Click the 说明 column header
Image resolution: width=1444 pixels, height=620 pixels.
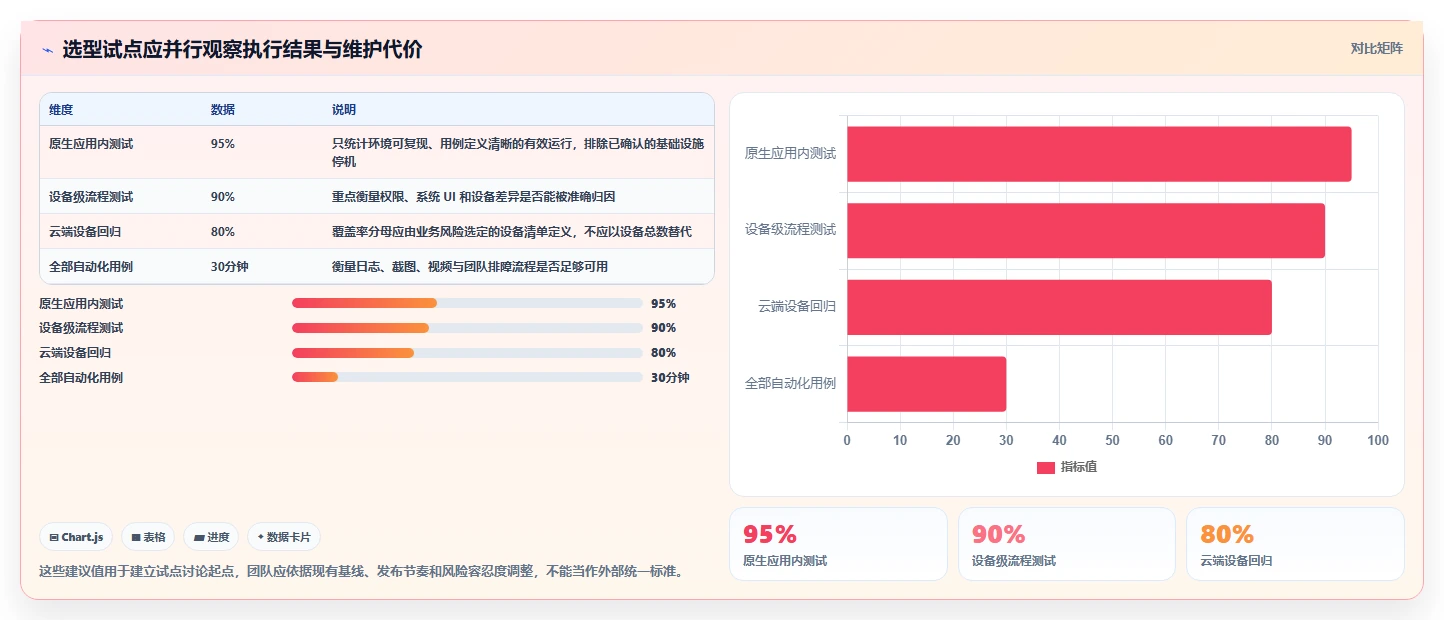tap(344, 110)
